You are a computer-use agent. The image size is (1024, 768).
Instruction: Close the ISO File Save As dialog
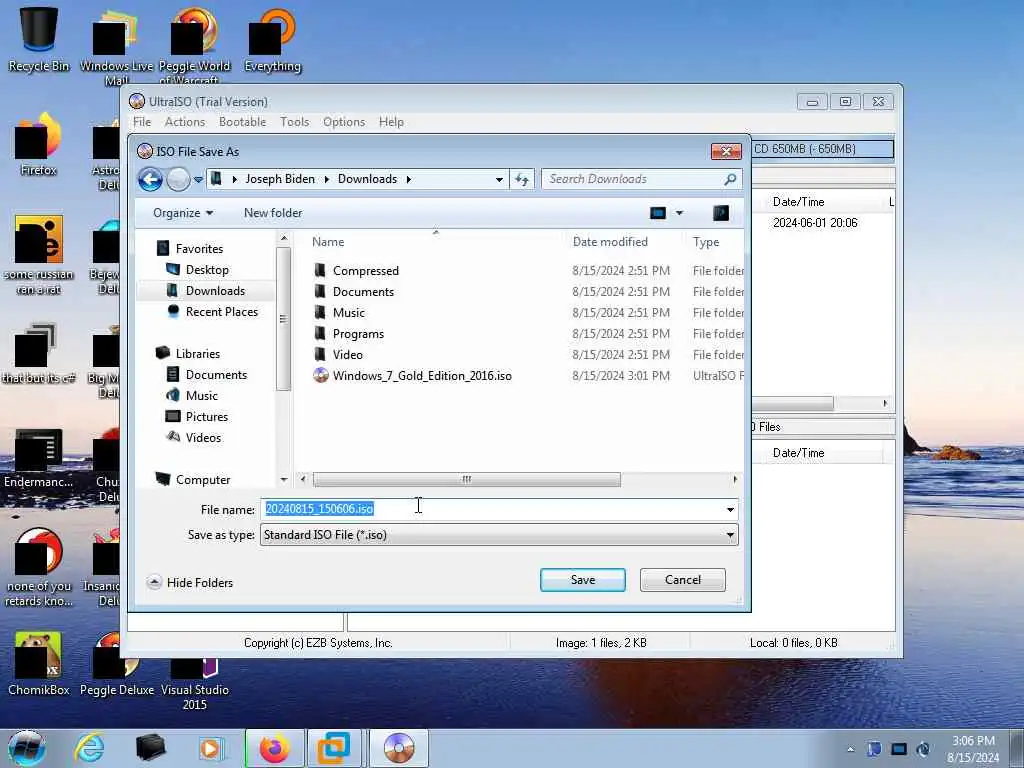[726, 152]
